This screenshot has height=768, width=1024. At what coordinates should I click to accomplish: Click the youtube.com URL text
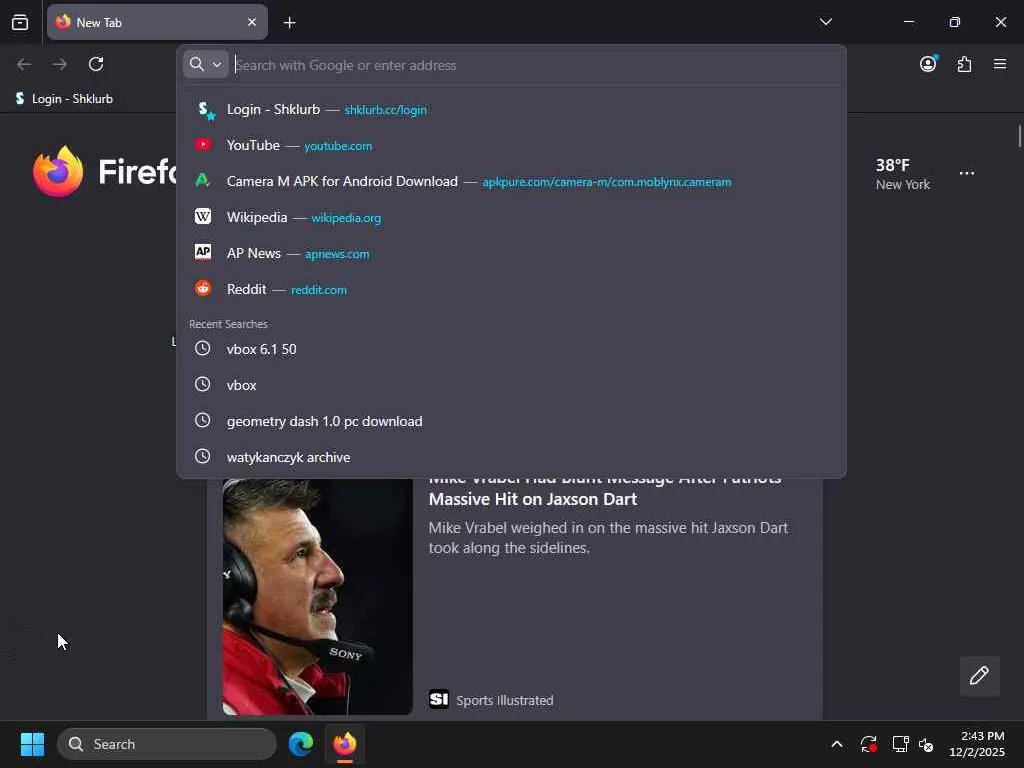(338, 146)
